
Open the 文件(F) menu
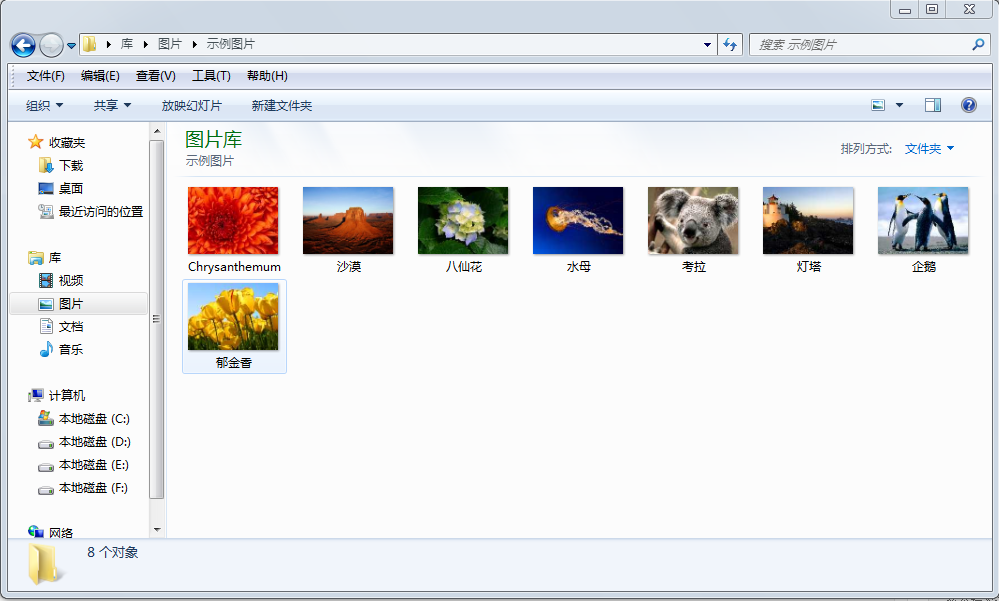[45, 76]
